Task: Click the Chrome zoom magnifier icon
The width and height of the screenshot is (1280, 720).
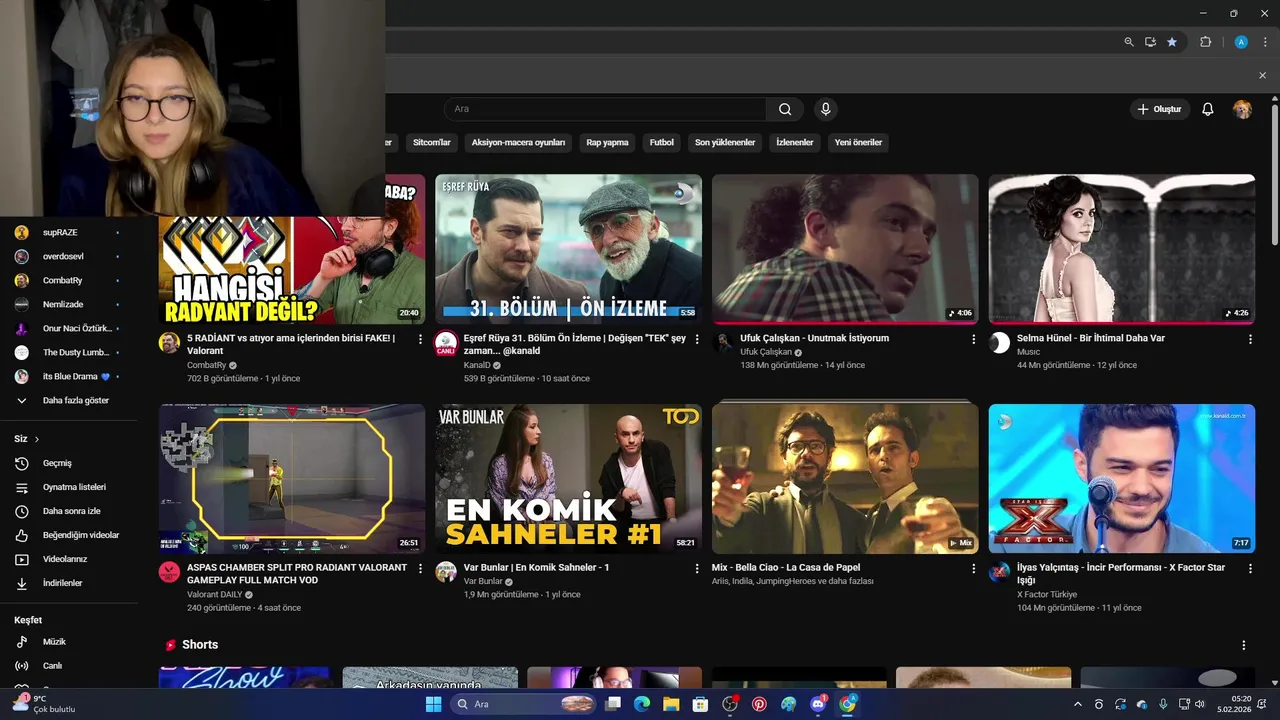Action: pos(1129,42)
